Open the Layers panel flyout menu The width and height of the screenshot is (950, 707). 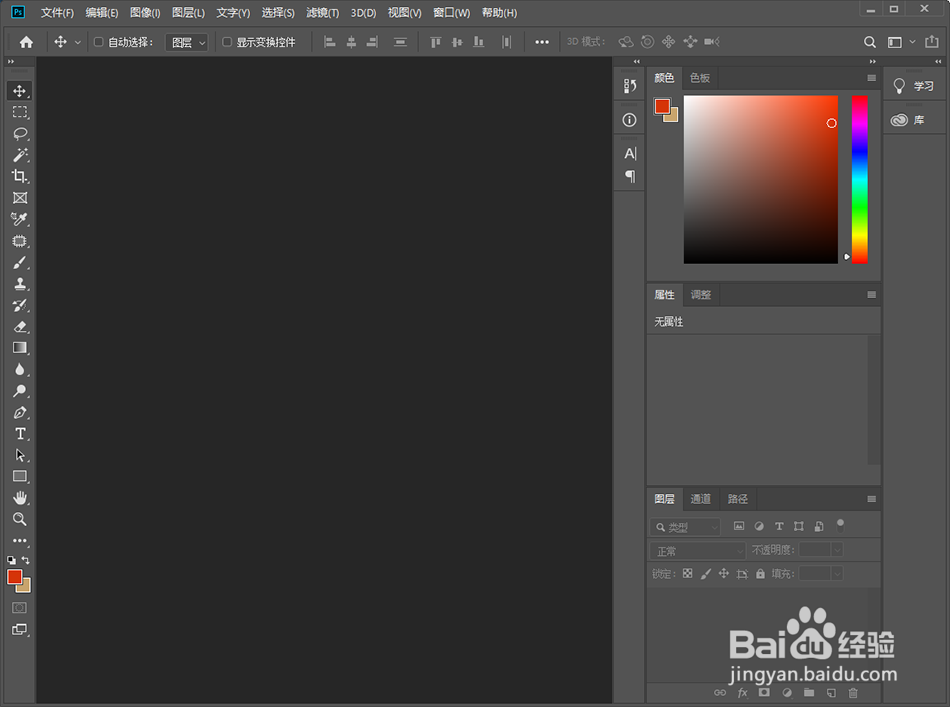point(871,499)
